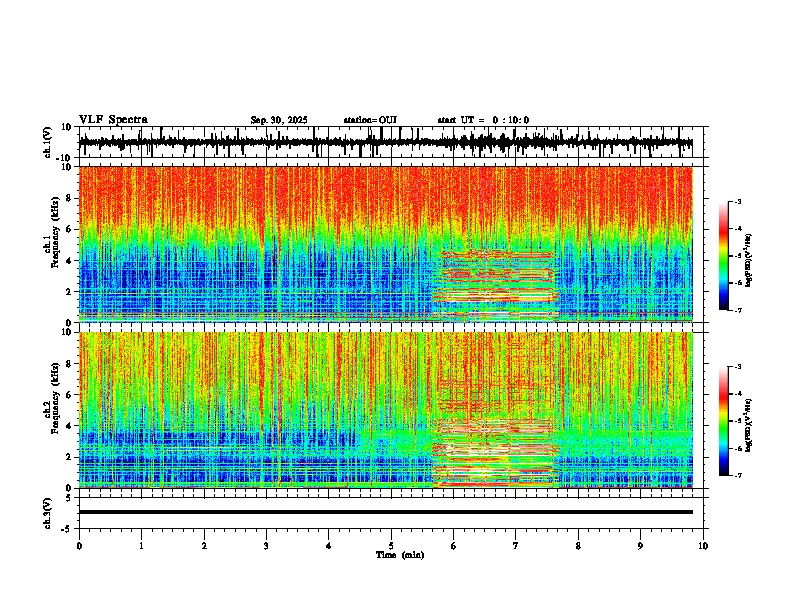
Task: Click time axis tick label "3"
Action: [266, 546]
